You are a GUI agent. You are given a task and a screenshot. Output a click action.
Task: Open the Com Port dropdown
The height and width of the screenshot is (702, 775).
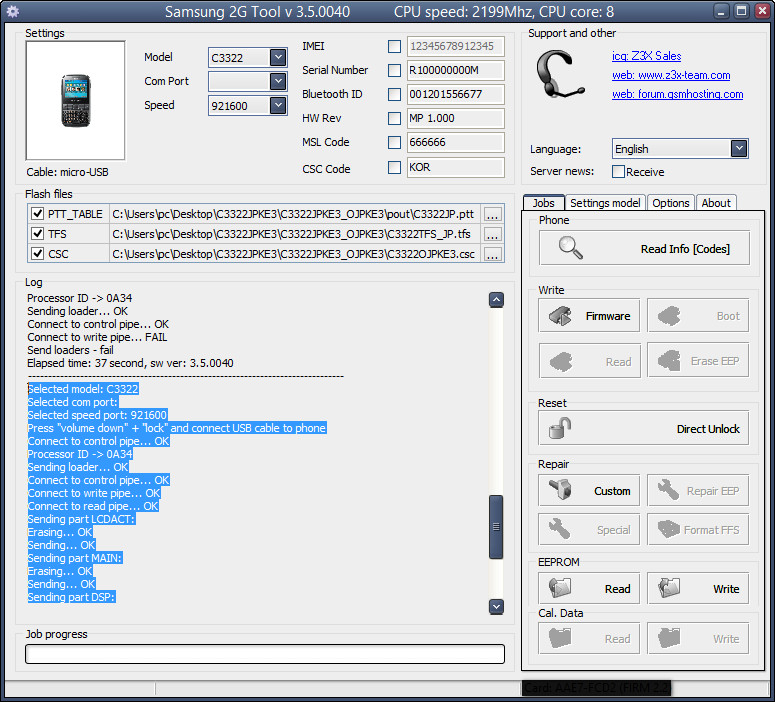click(278, 81)
